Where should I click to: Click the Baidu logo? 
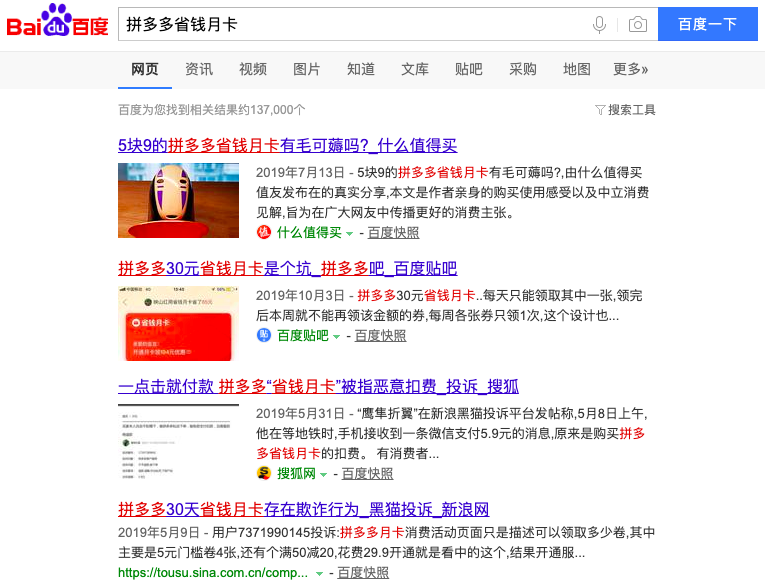(x=57, y=22)
